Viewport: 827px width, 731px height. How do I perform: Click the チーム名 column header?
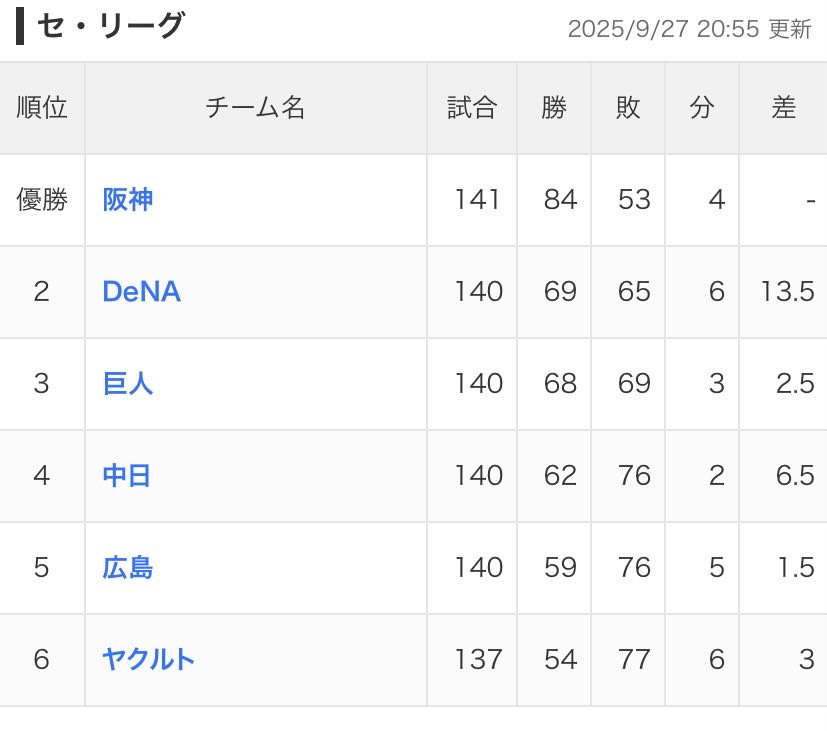pyautogui.click(x=255, y=108)
